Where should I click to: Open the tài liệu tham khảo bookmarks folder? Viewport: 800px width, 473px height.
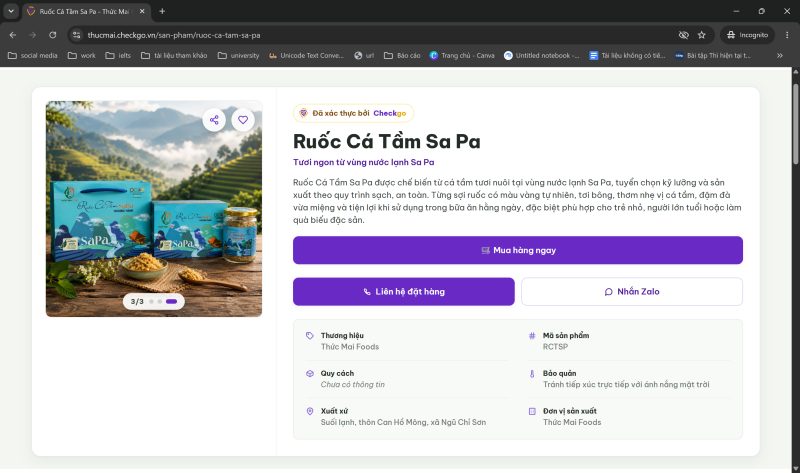point(174,56)
